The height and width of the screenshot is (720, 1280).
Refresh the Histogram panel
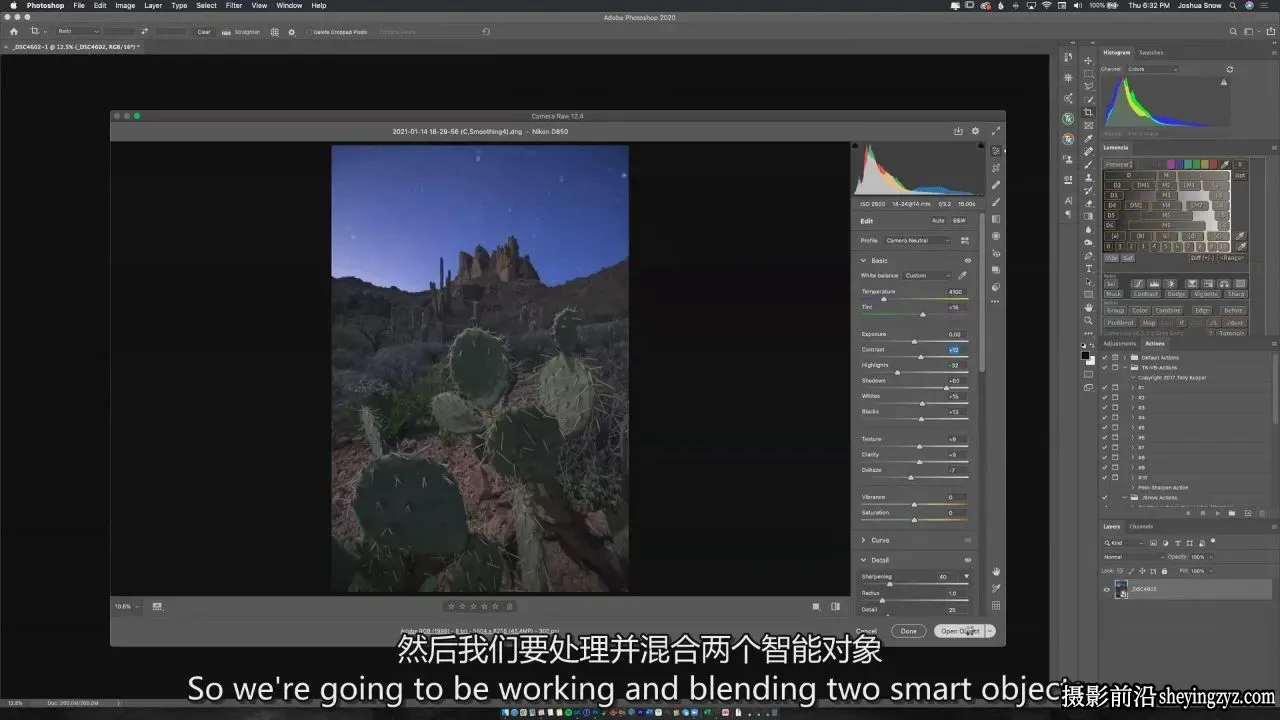1229,69
